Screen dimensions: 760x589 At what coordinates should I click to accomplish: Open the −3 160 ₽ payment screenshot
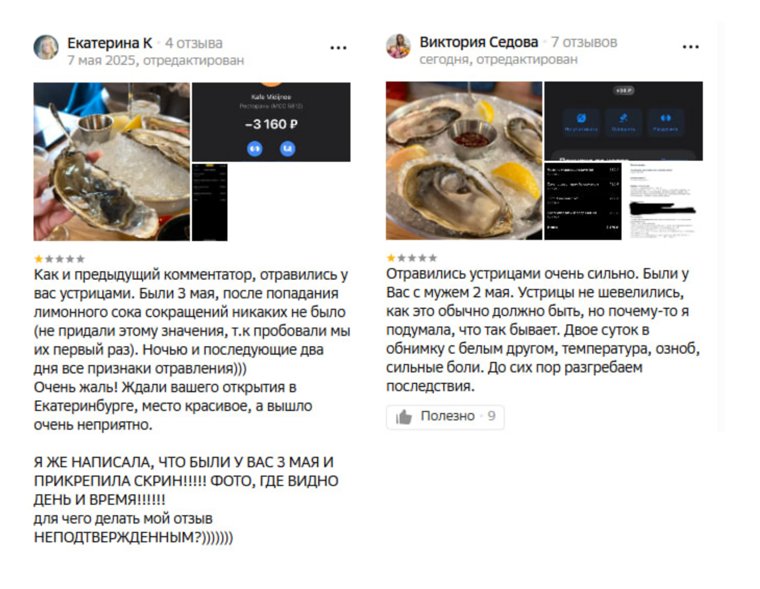[271, 122]
